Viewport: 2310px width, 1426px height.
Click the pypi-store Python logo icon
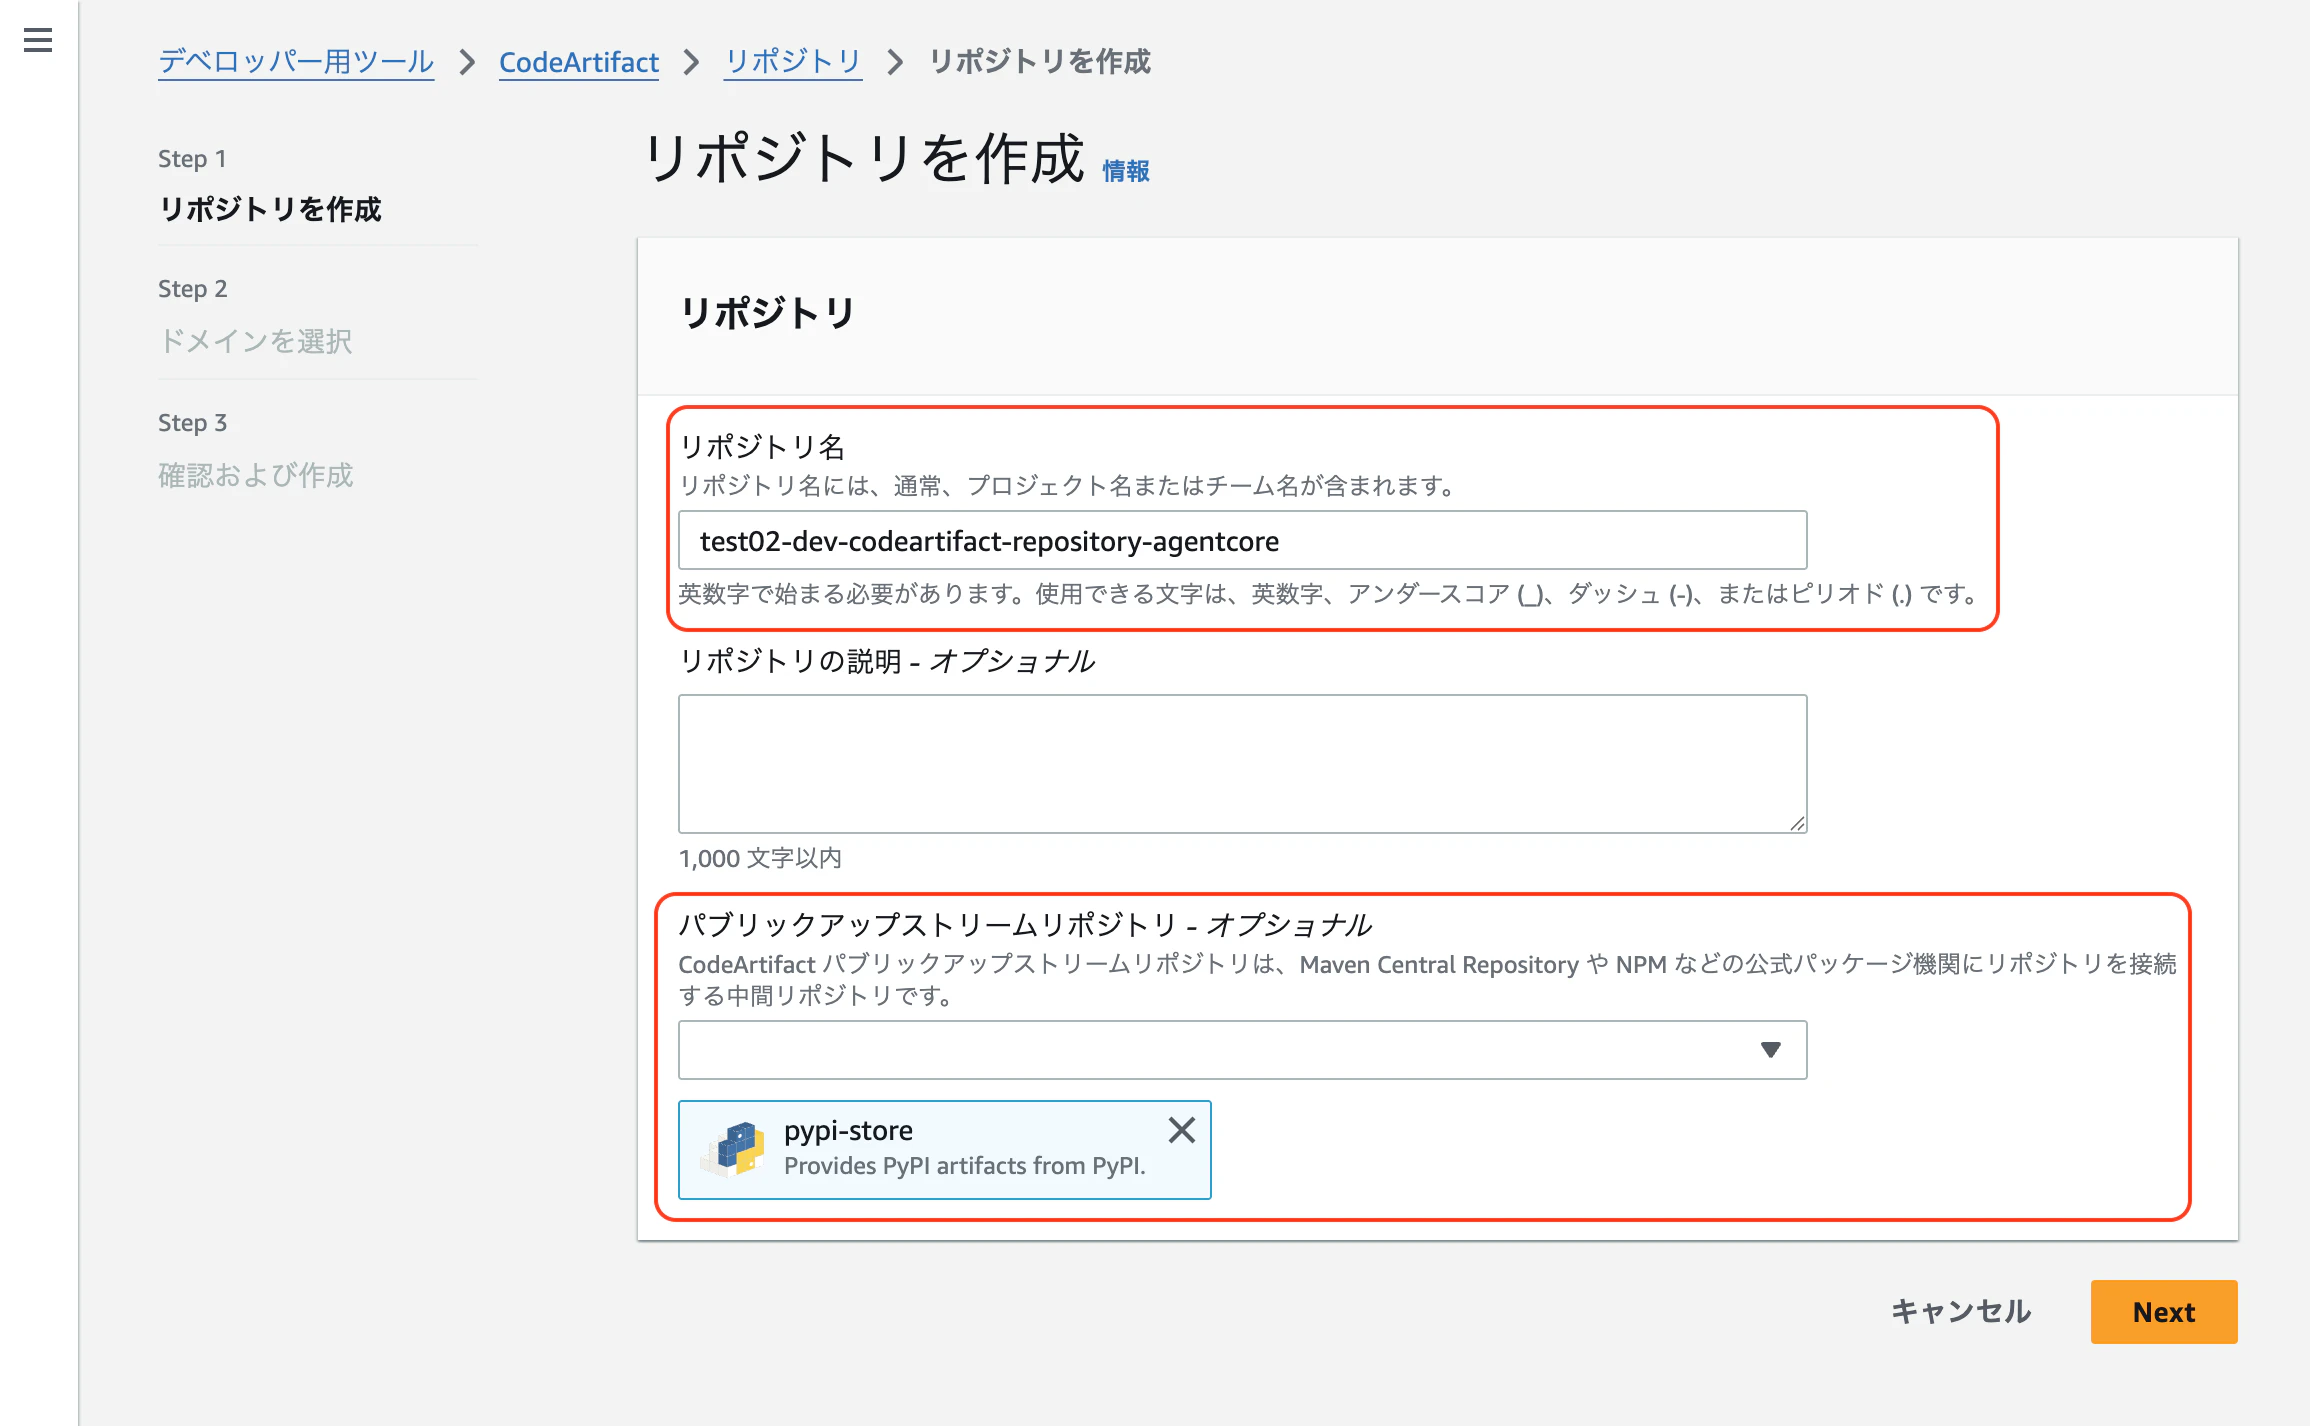(x=735, y=1149)
